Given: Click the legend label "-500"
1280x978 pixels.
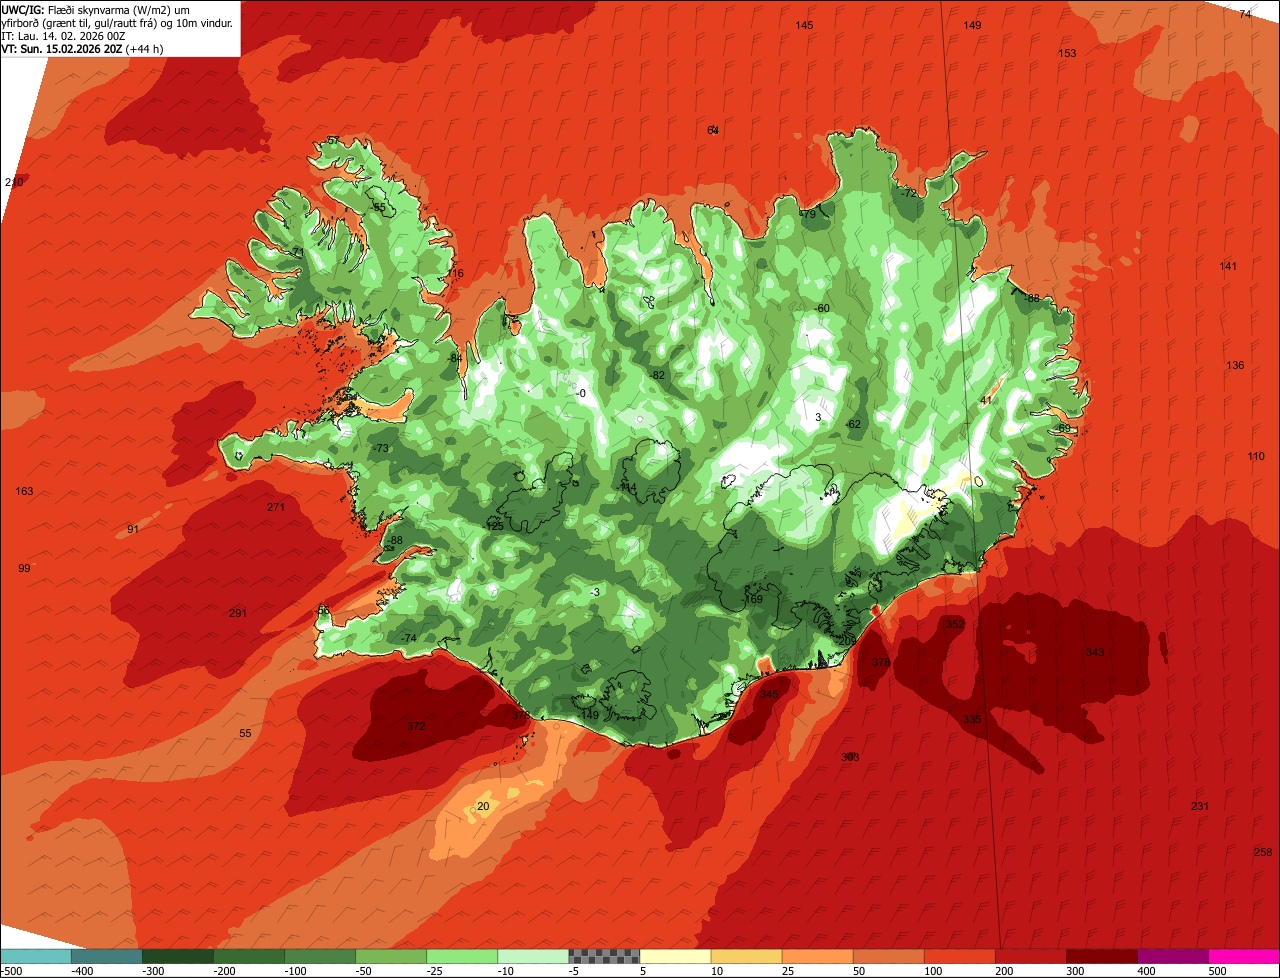Looking at the screenshot, I should tap(9, 970).
